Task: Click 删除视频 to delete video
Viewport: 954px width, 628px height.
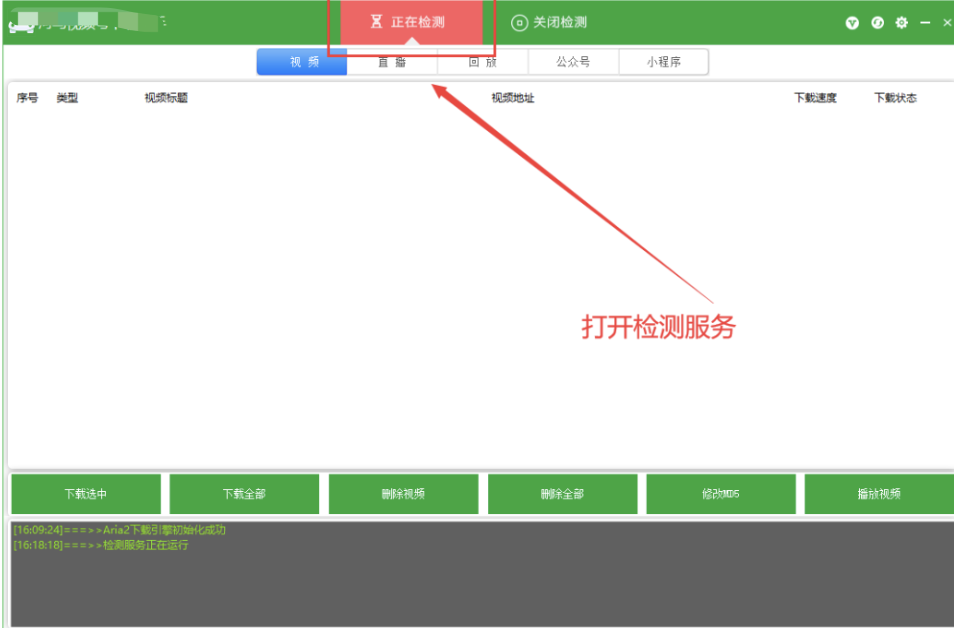Action: (405, 494)
